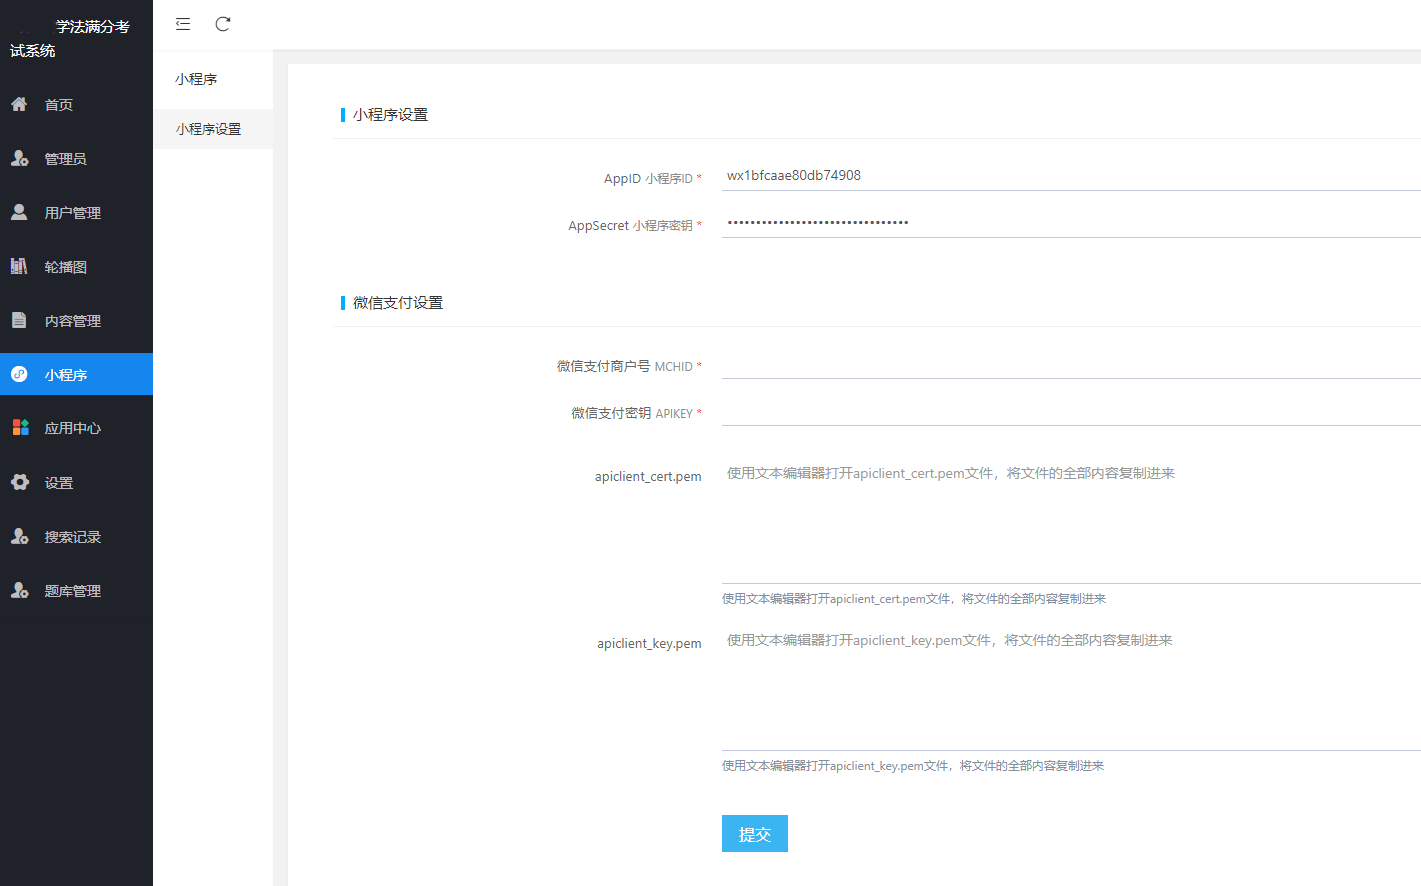Viewport: 1421px width, 886px height.
Task: Click the 用户管理 person icon
Action: (x=19, y=212)
